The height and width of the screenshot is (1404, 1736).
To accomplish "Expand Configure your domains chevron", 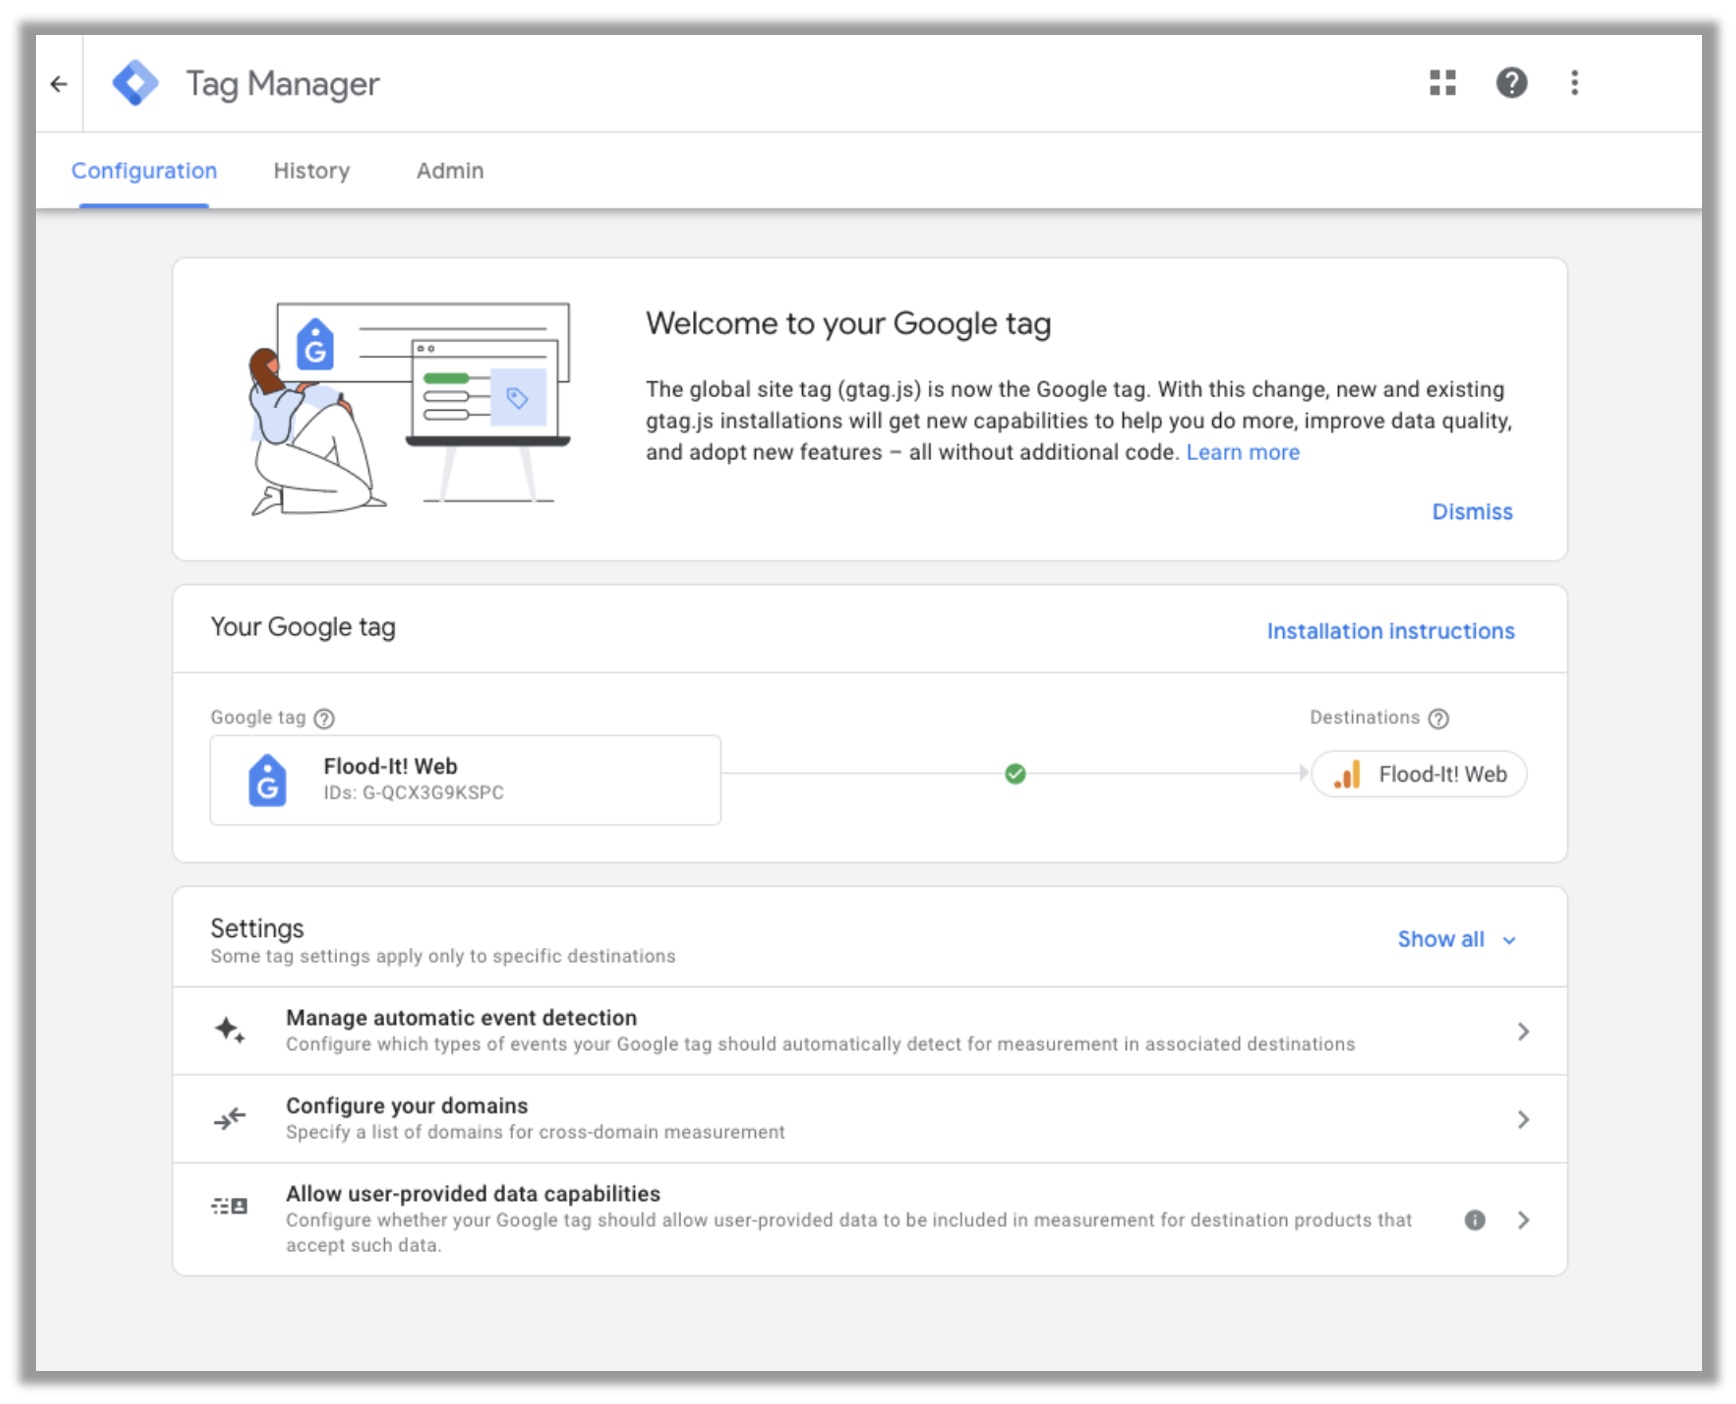I will (x=1523, y=1119).
